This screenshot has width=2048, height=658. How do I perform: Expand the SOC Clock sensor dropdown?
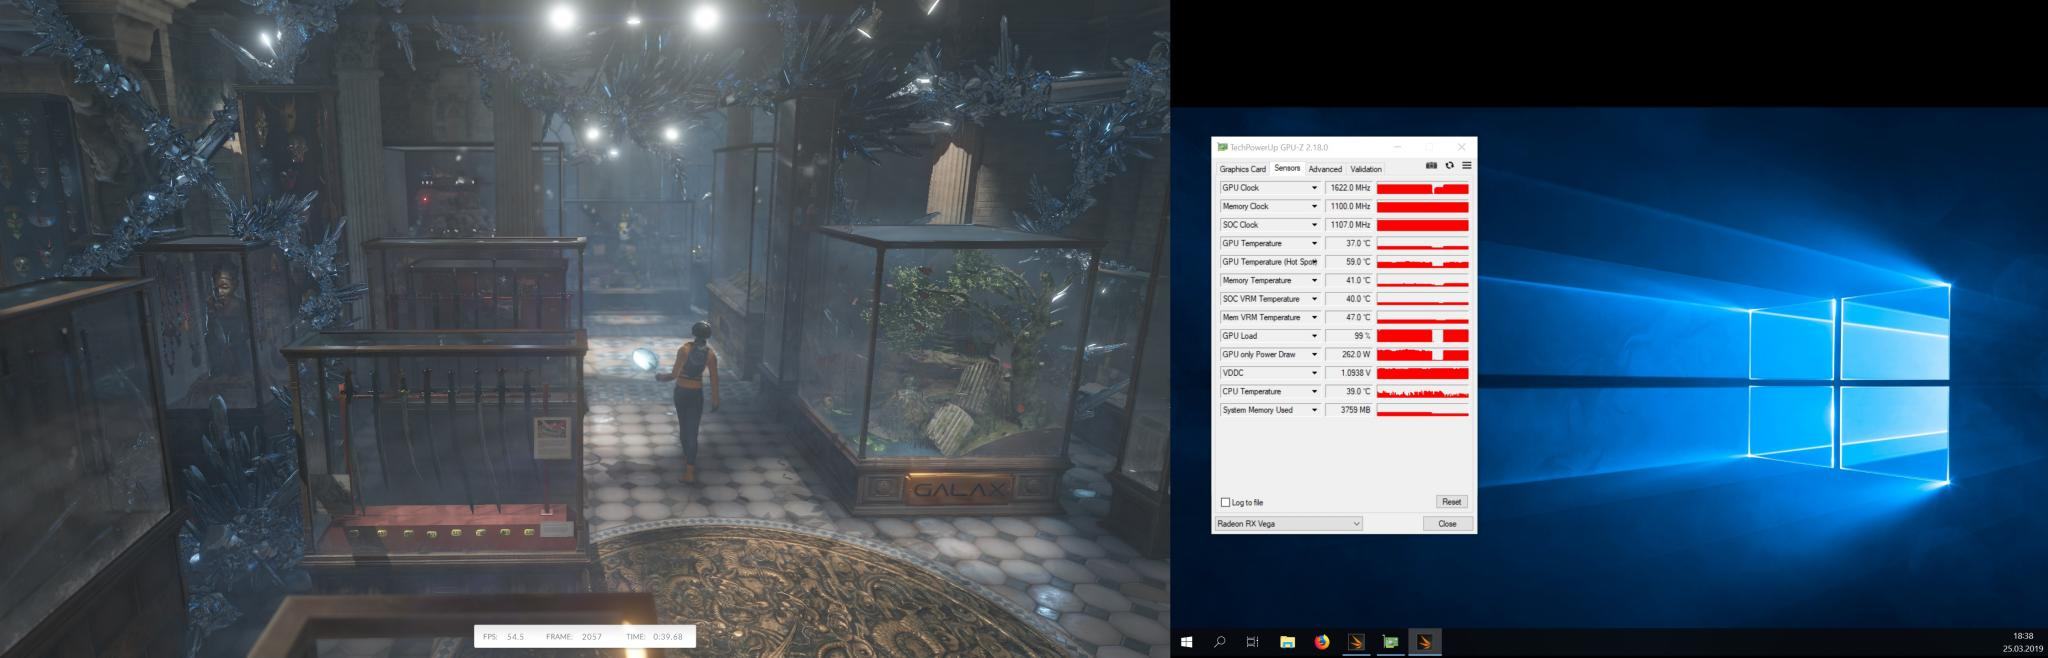[1314, 225]
